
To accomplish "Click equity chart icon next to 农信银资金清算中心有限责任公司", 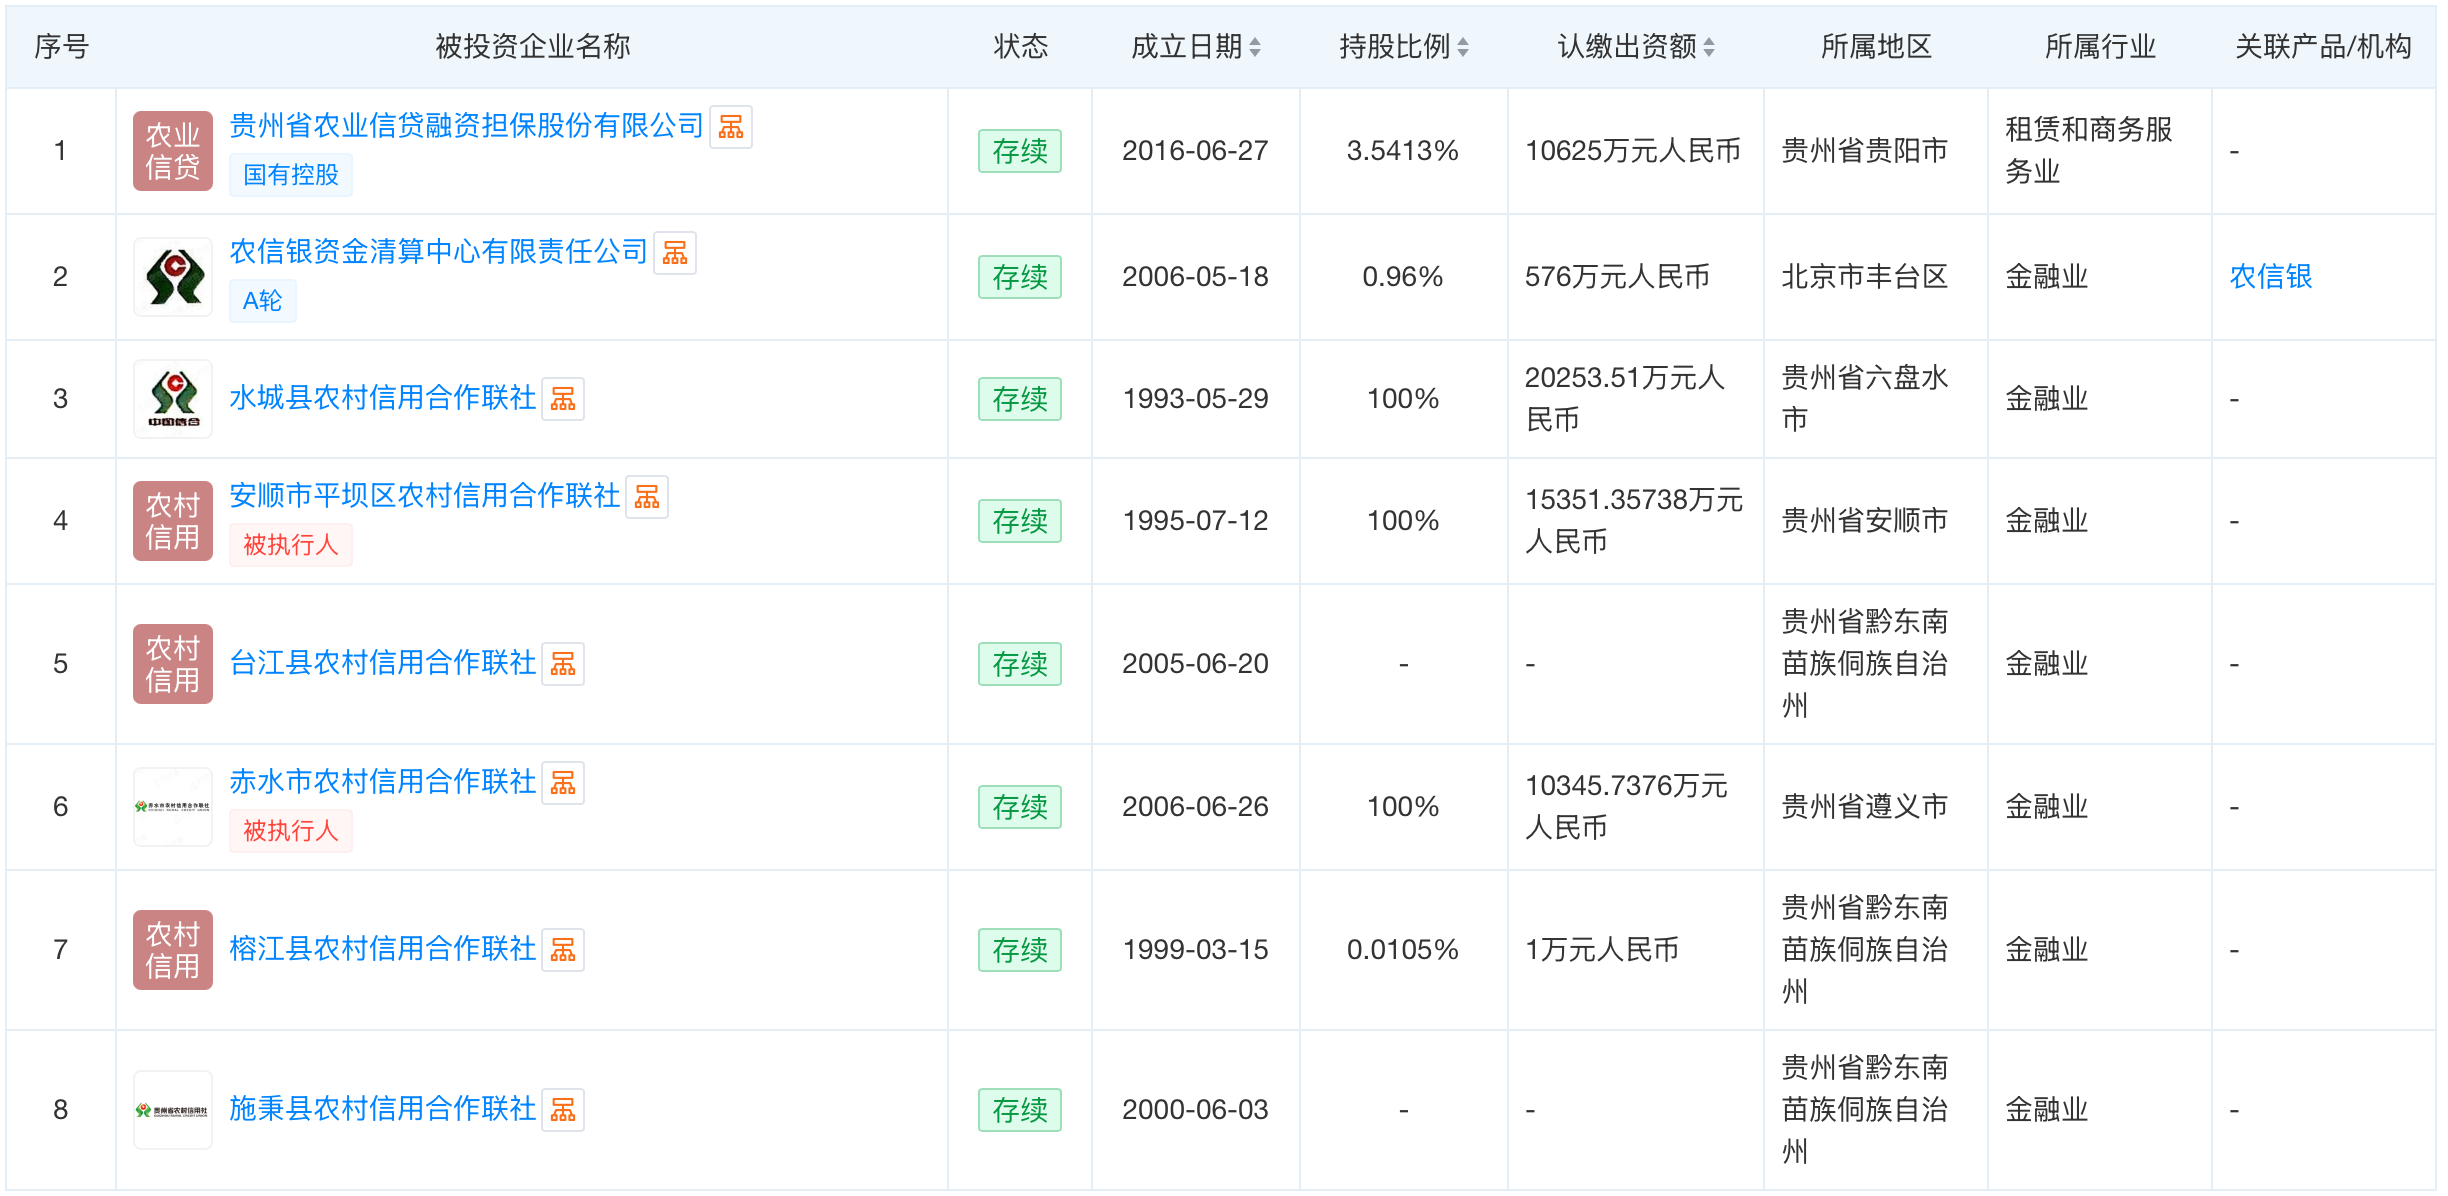I will [x=675, y=253].
